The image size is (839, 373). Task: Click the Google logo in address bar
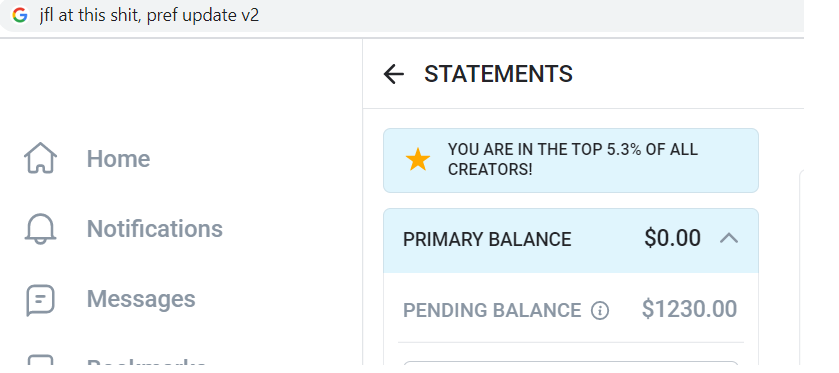point(20,15)
